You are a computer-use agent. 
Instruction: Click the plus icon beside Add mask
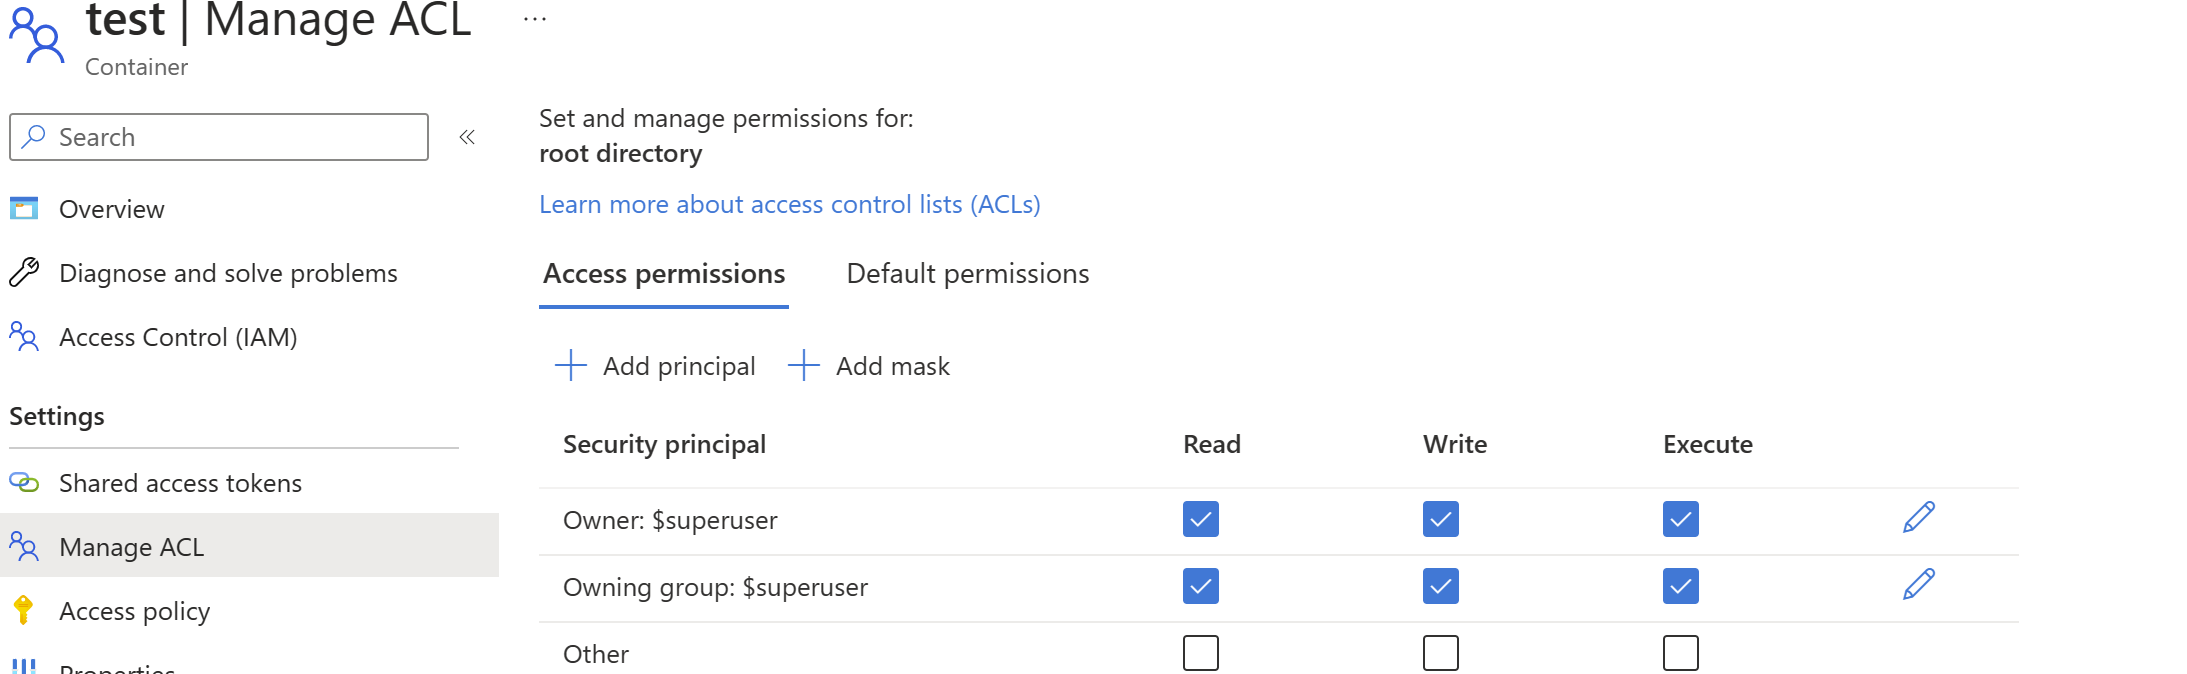coord(803,365)
